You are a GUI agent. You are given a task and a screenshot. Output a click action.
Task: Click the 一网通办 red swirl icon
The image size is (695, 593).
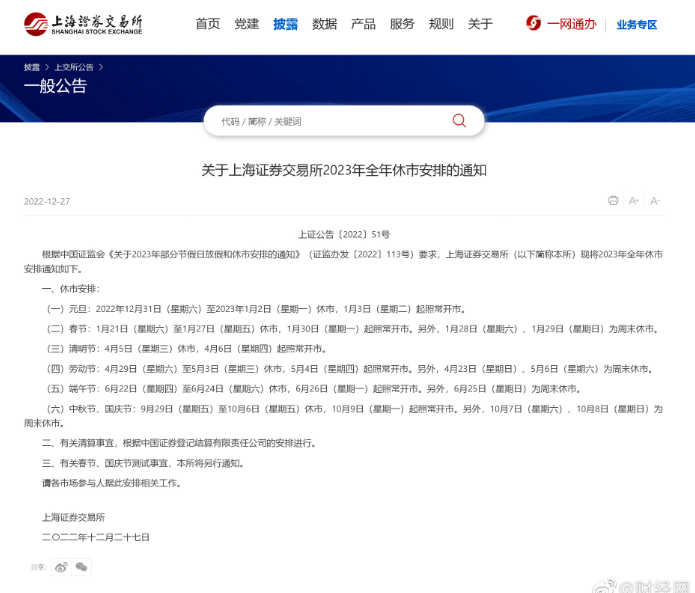pyautogui.click(x=534, y=23)
